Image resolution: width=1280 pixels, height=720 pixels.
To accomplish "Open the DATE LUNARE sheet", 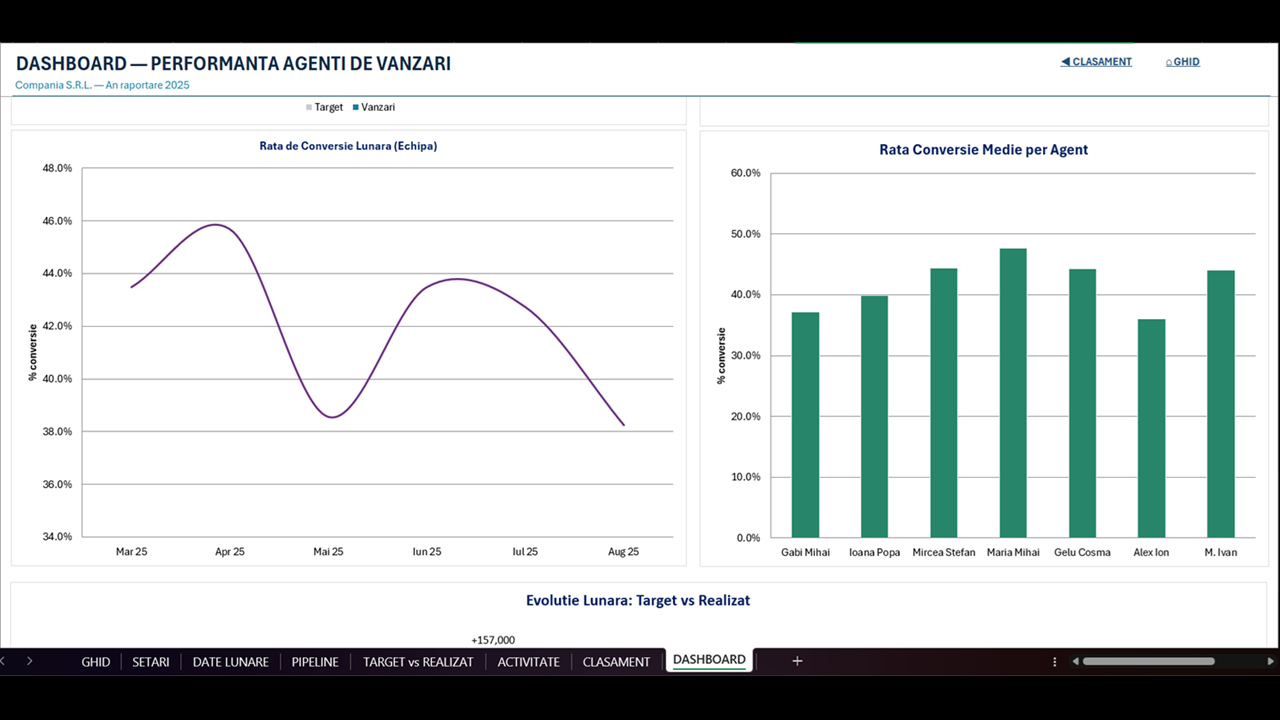I will [x=231, y=662].
